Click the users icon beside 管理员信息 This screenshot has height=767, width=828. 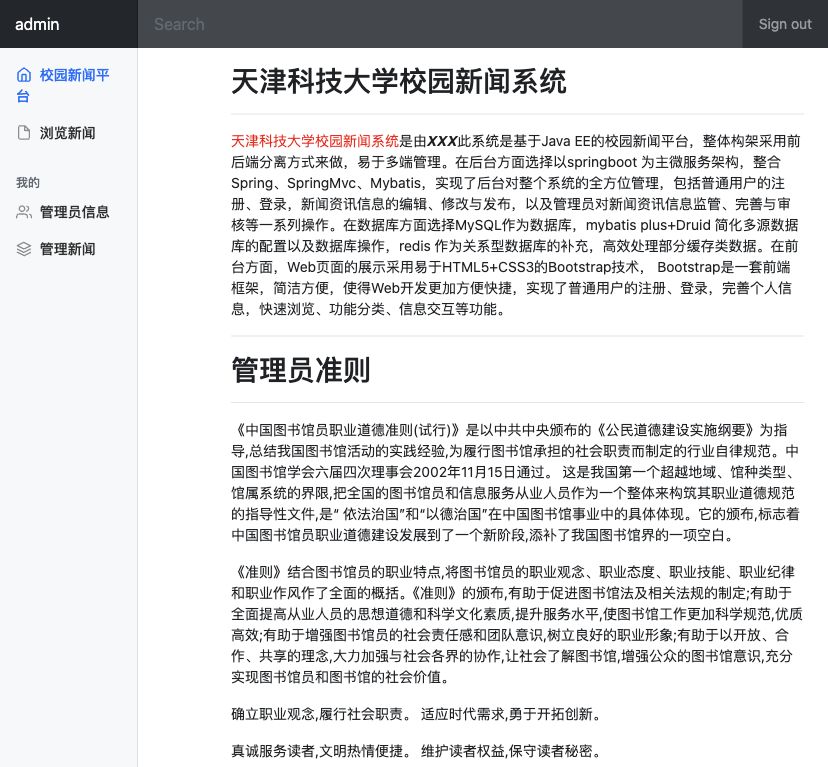coord(24,212)
